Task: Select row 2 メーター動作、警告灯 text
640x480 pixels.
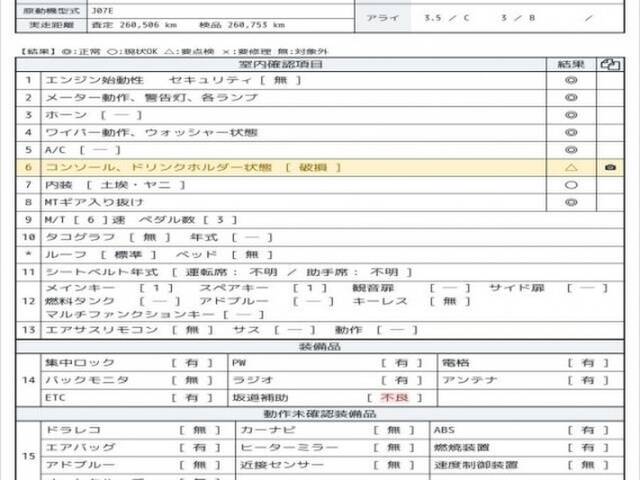Action: tap(151, 98)
